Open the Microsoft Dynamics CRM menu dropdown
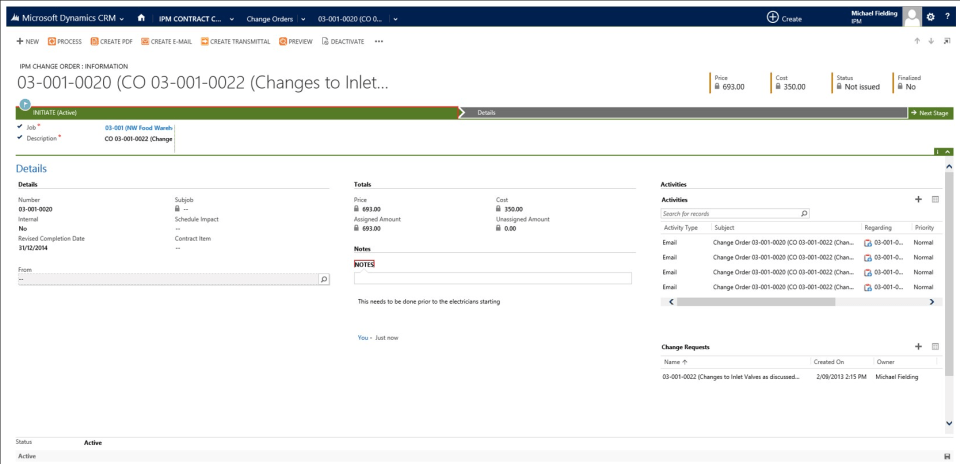Image resolution: width=960 pixels, height=464 pixels. (122, 18)
